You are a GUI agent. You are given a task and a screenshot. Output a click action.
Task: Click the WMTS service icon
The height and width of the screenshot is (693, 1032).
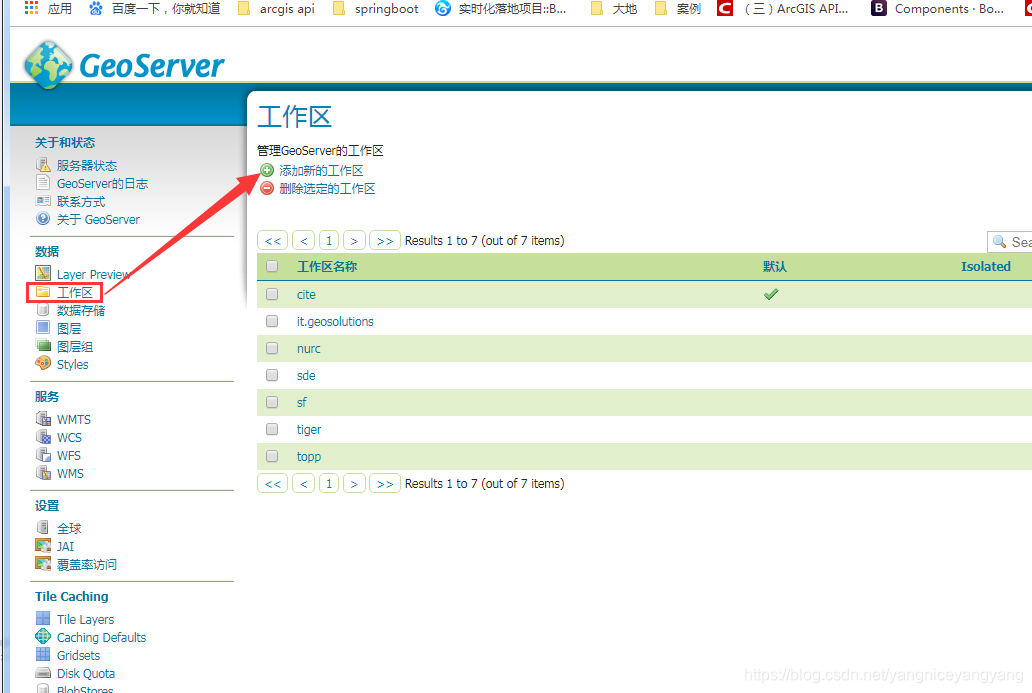tap(43, 419)
